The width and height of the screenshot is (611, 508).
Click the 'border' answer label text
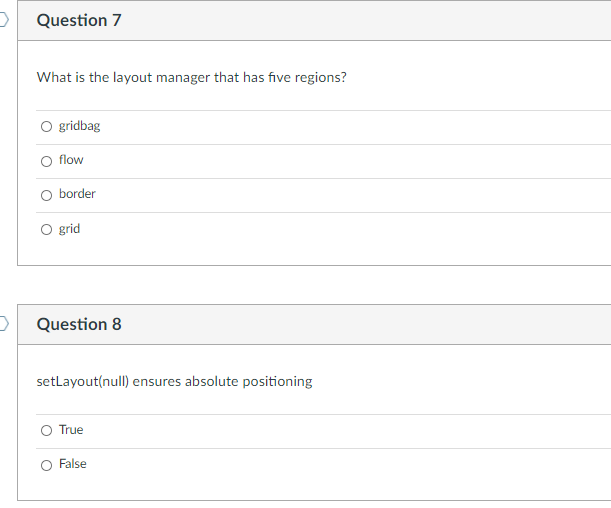tap(77, 194)
